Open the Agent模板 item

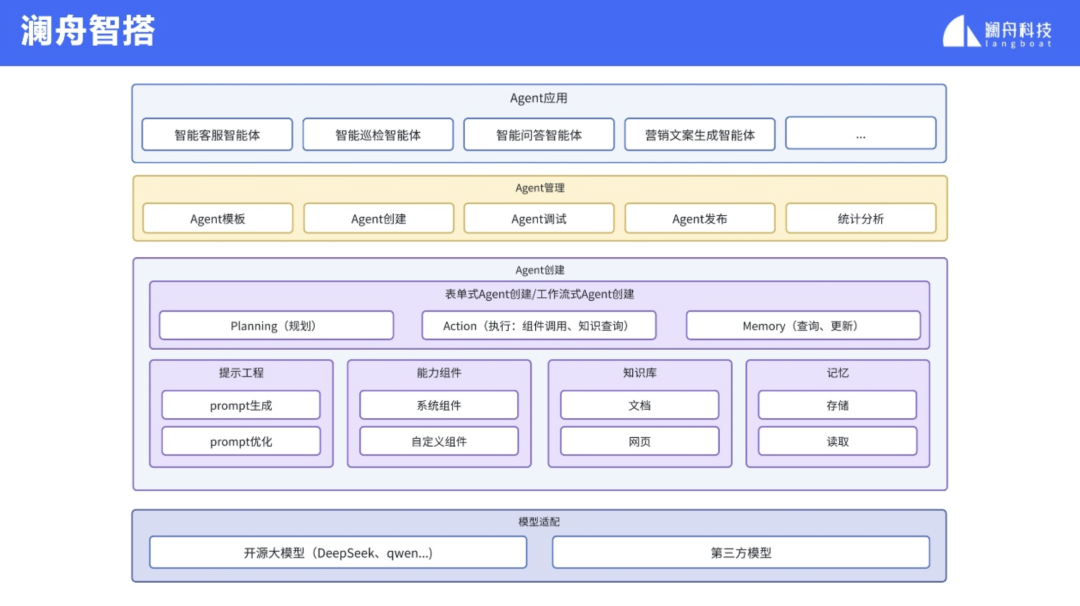coord(218,219)
